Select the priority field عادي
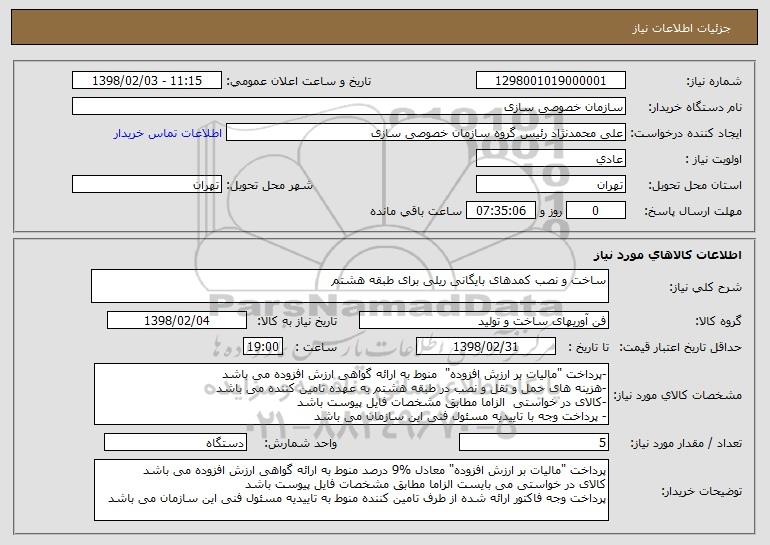Screen dimensions: 770x545 tap(550, 158)
